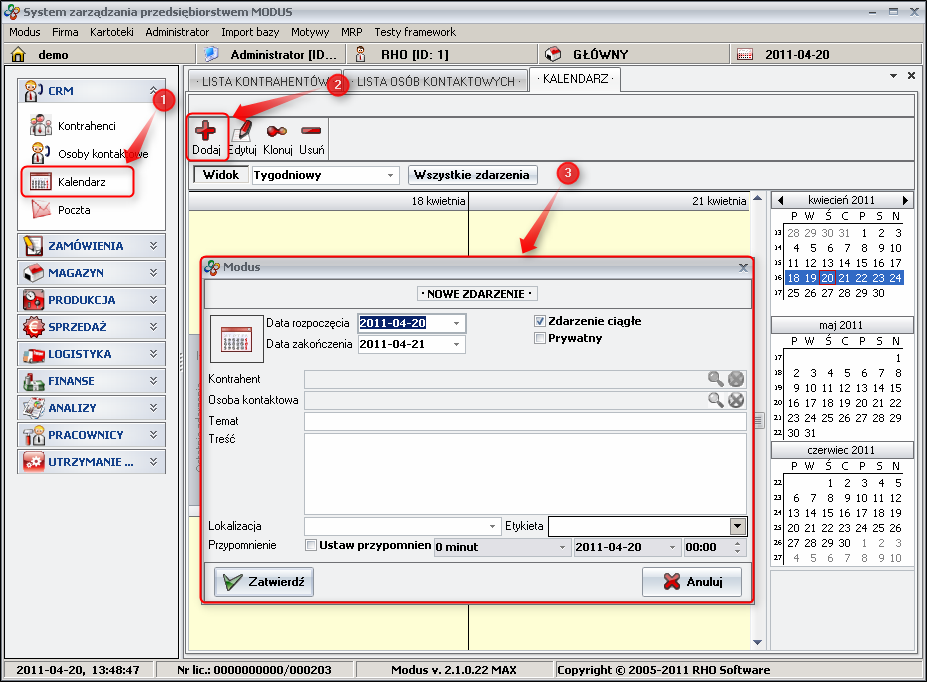The image size is (927, 682).
Task: Toggle the Zdarzenie ciągłe checkbox
Action: pyautogui.click(x=540, y=322)
